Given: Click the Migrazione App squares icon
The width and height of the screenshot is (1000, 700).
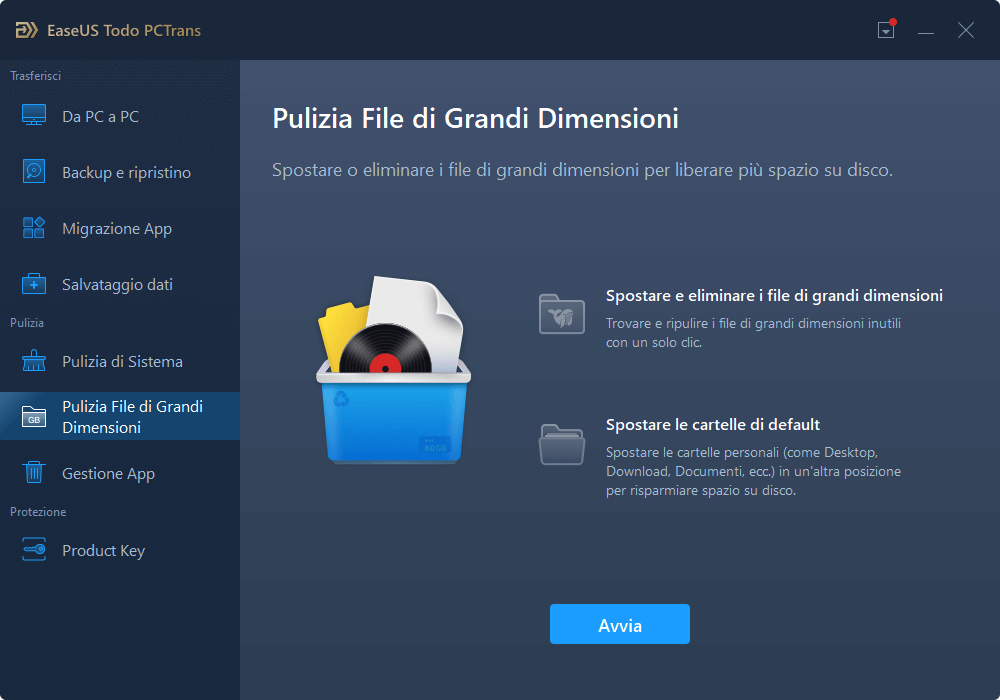Looking at the screenshot, I should 34,228.
